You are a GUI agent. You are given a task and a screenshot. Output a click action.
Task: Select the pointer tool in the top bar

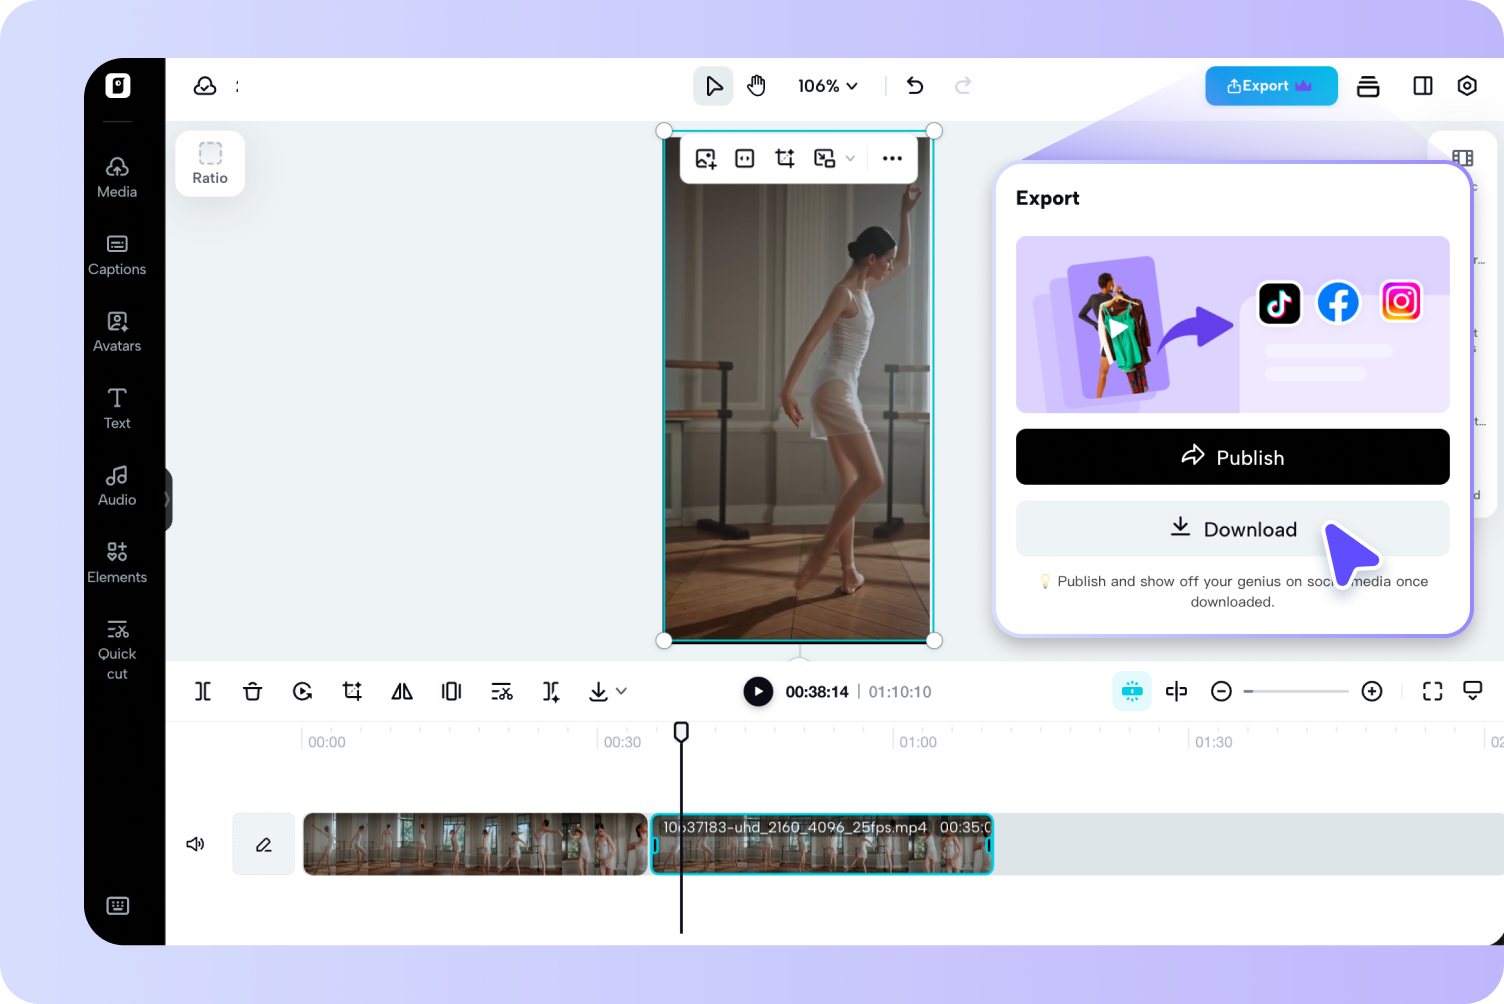(x=713, y=86)
